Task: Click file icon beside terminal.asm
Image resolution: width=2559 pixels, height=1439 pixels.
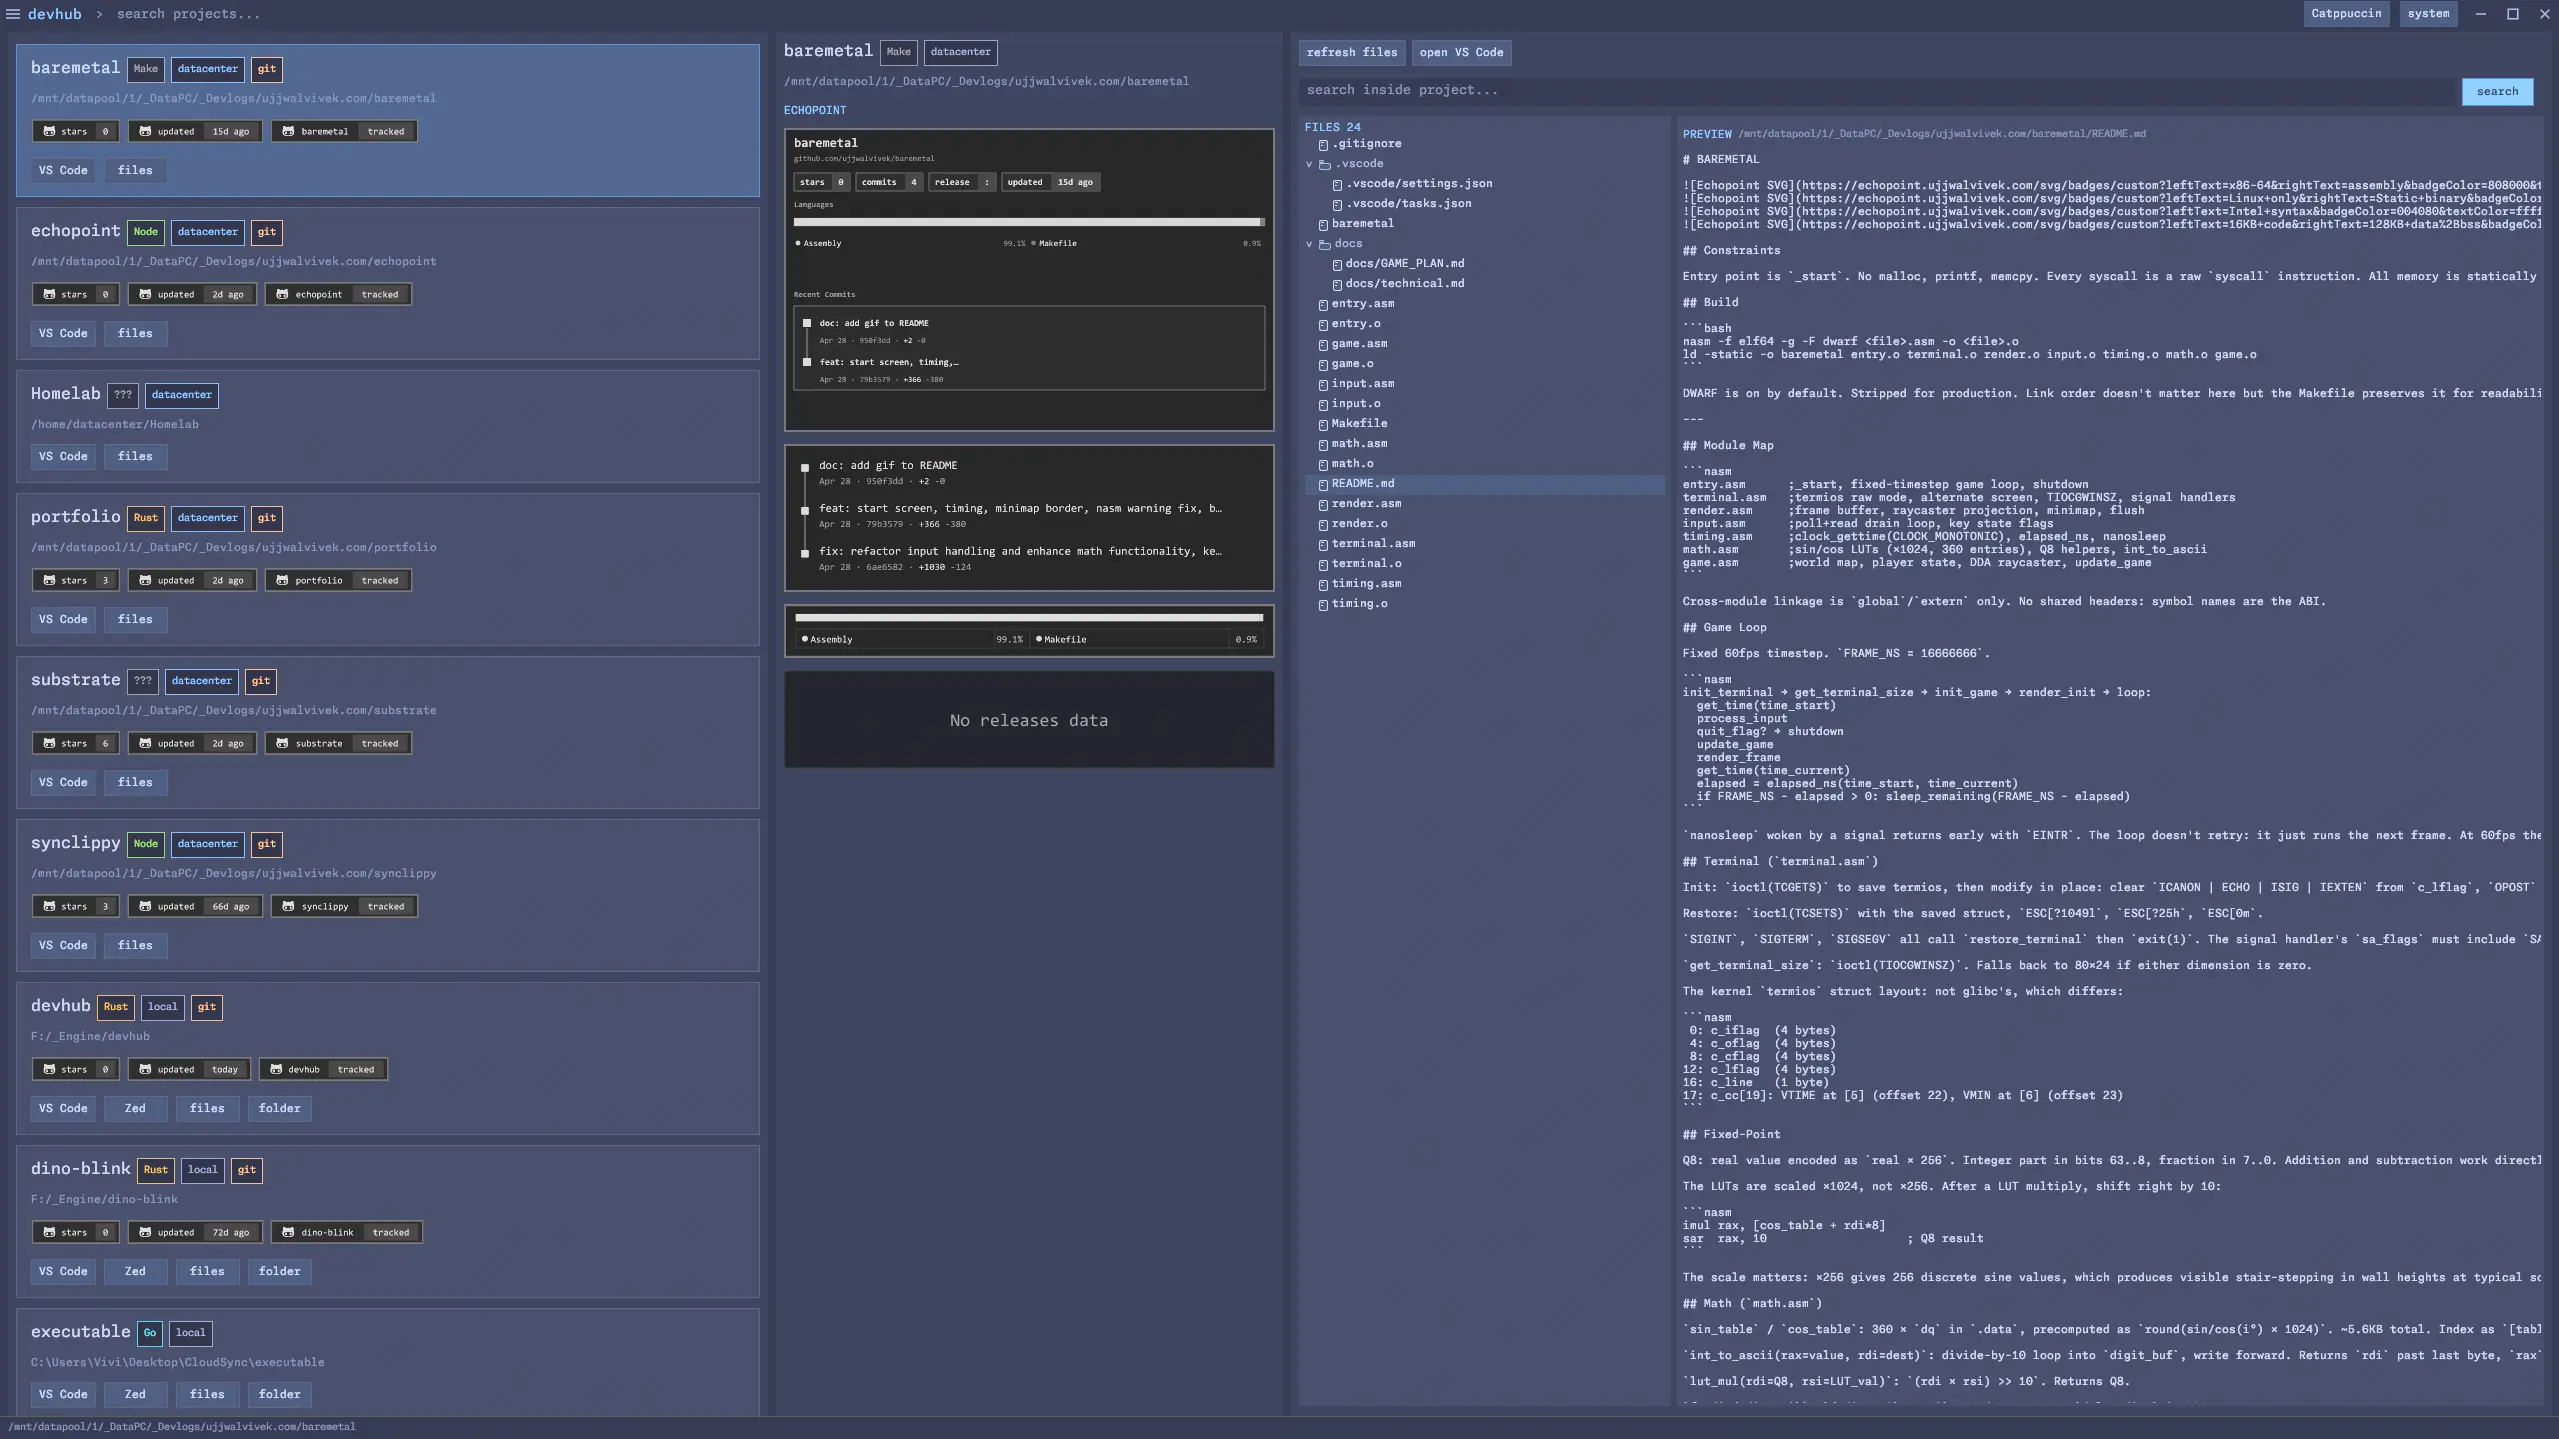Action: (1323, 545)
